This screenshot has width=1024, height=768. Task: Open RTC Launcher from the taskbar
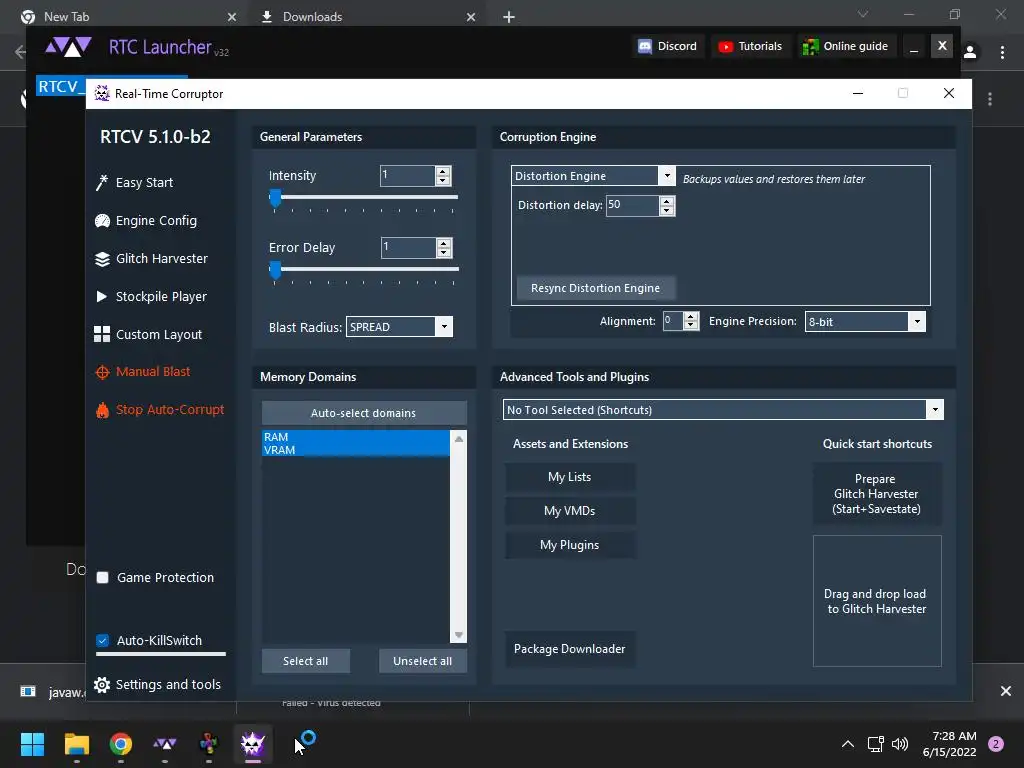[165, 744]
